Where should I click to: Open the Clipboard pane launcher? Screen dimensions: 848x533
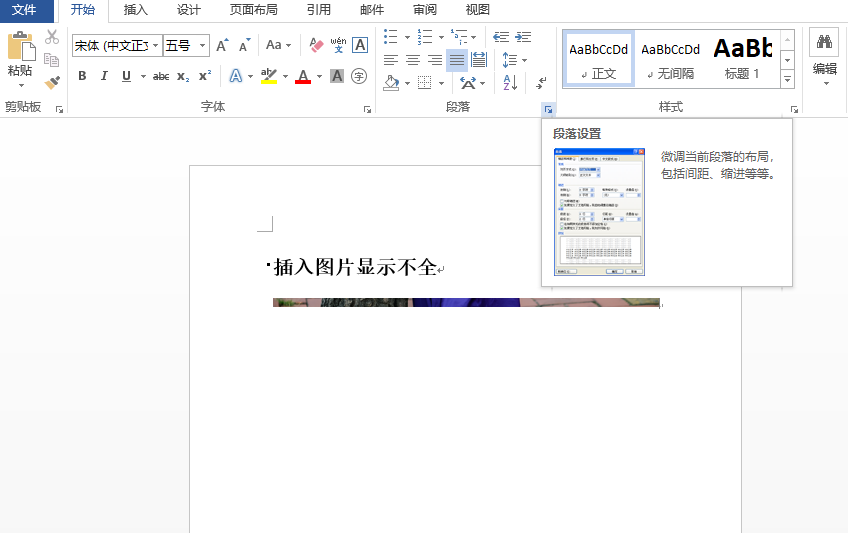[59, 110]
